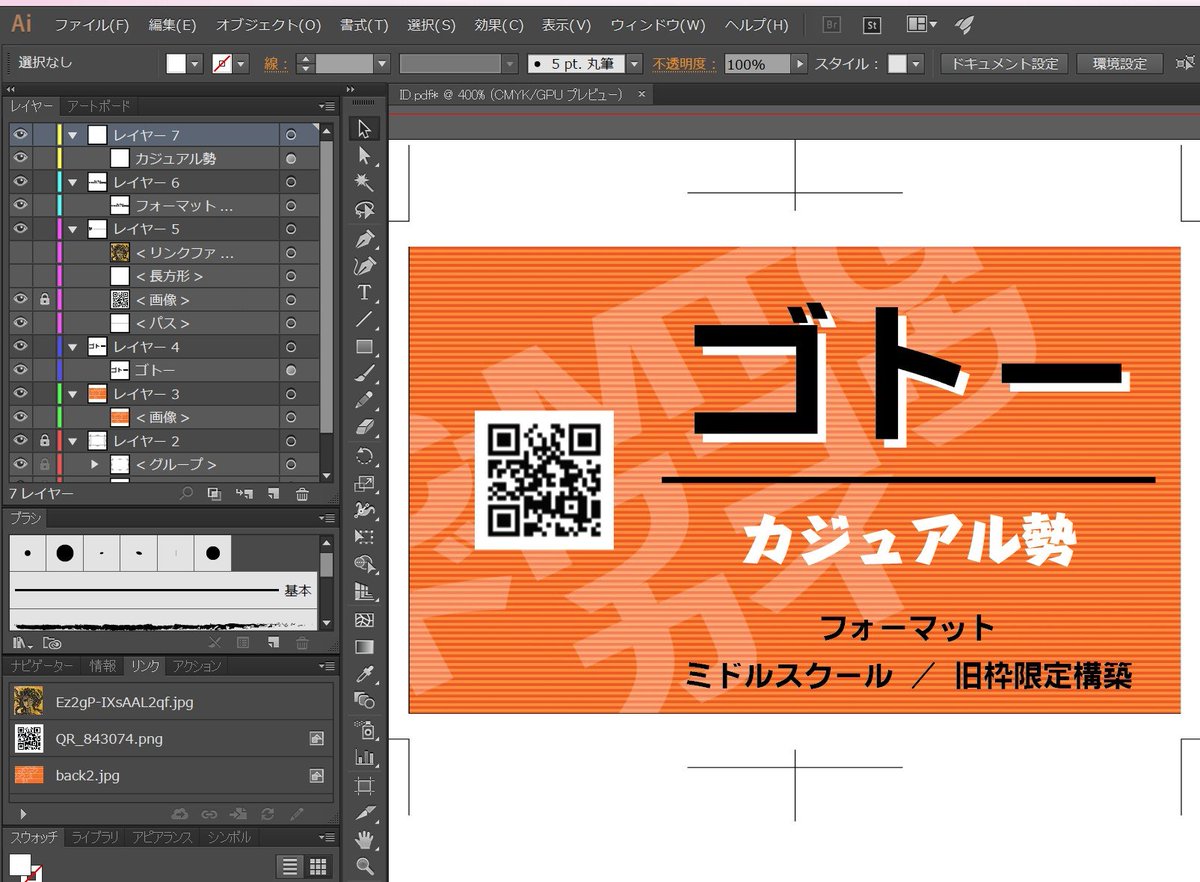Open the opacity 100% flyout arrow

point(799,64)
